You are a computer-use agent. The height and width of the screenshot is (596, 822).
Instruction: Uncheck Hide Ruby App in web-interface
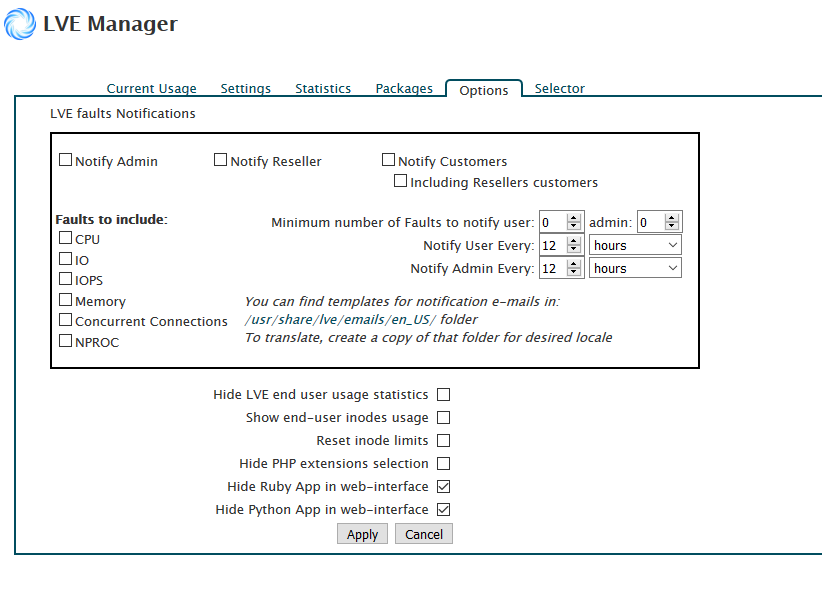[443, 487]
